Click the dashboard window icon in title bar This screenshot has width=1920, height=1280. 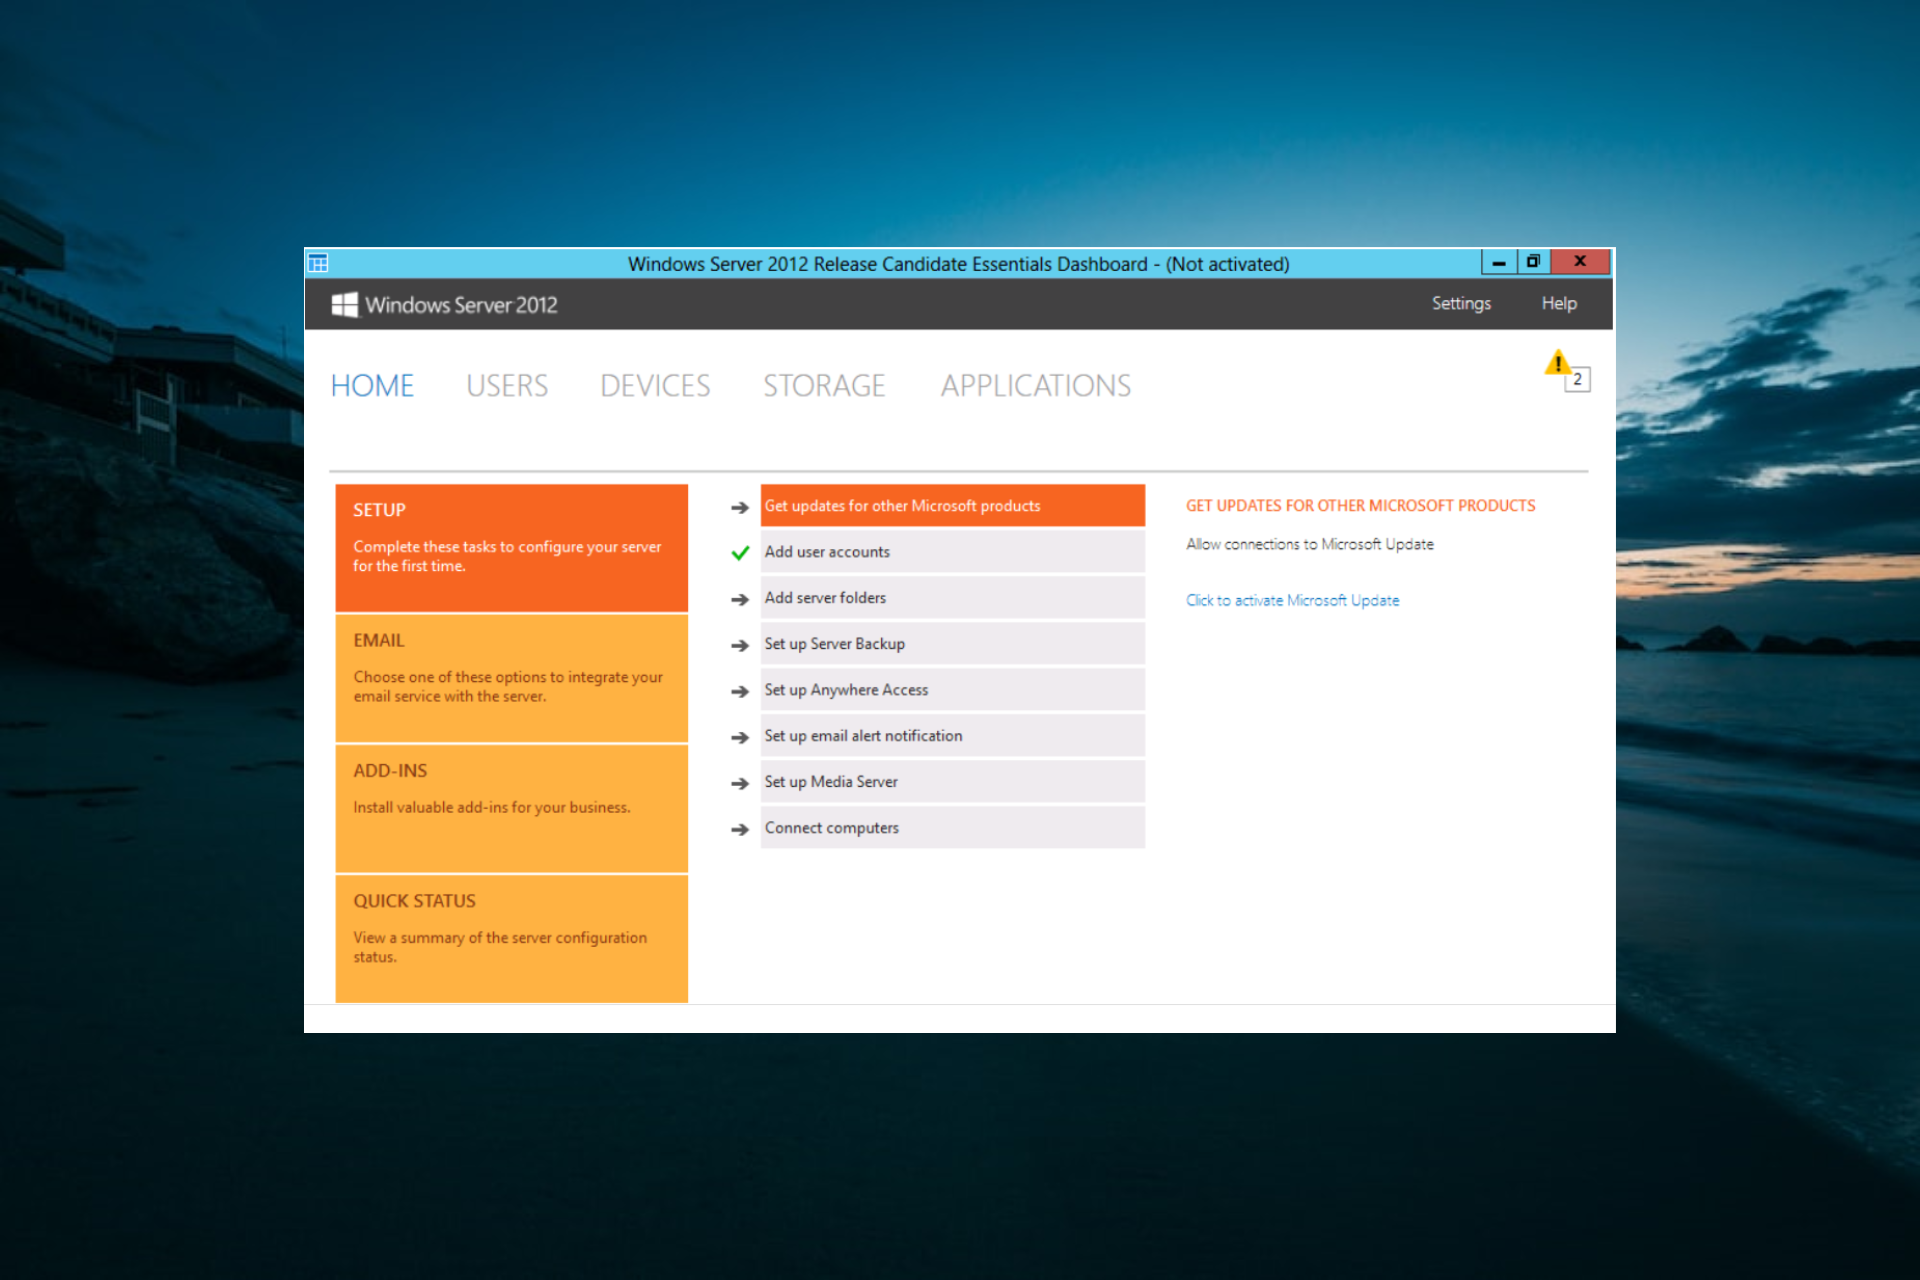pos(318,263)
